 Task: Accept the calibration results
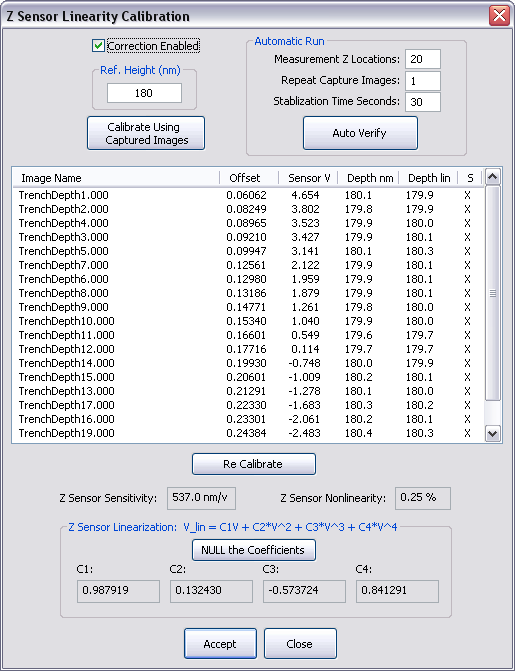(x=220, y=644)
